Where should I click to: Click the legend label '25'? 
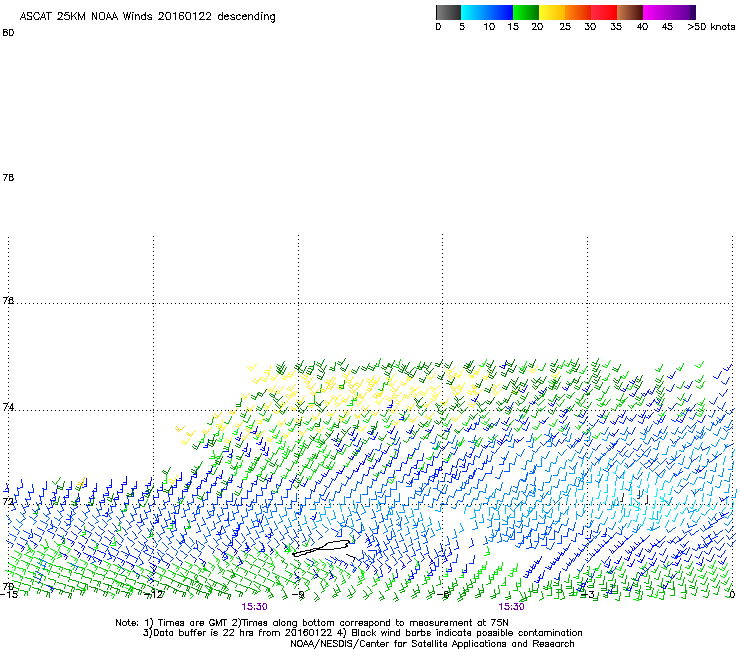565,27
